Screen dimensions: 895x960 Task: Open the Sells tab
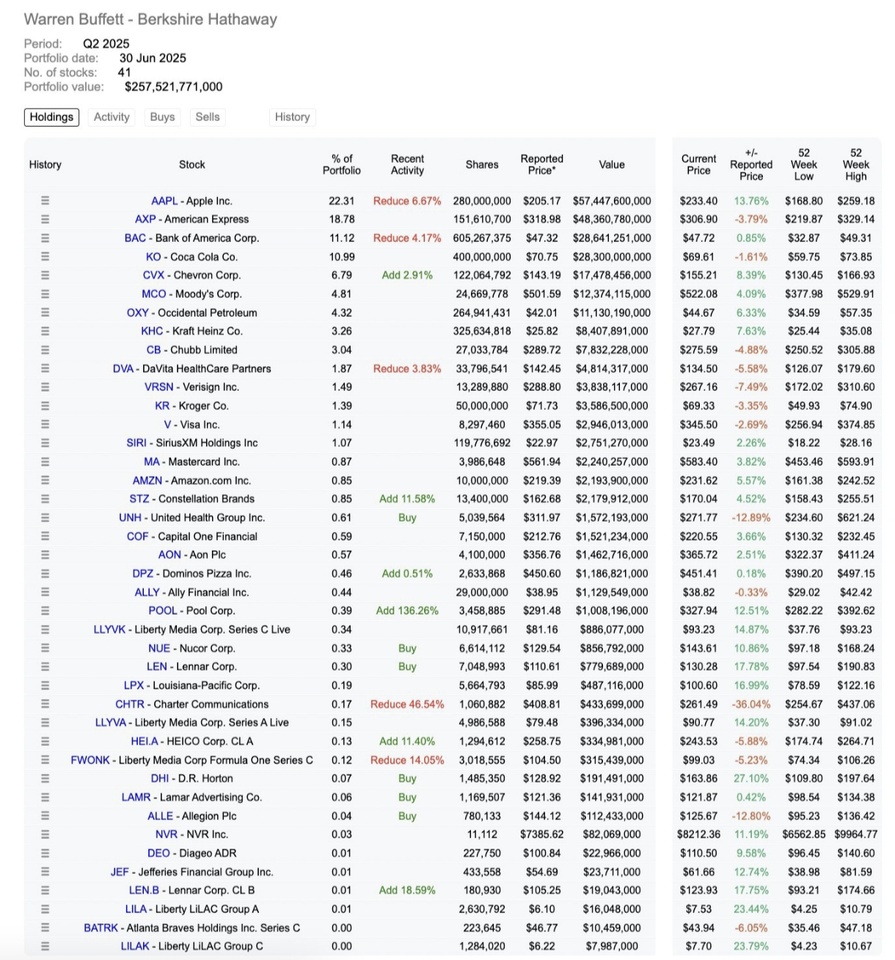tap(208, 117)
